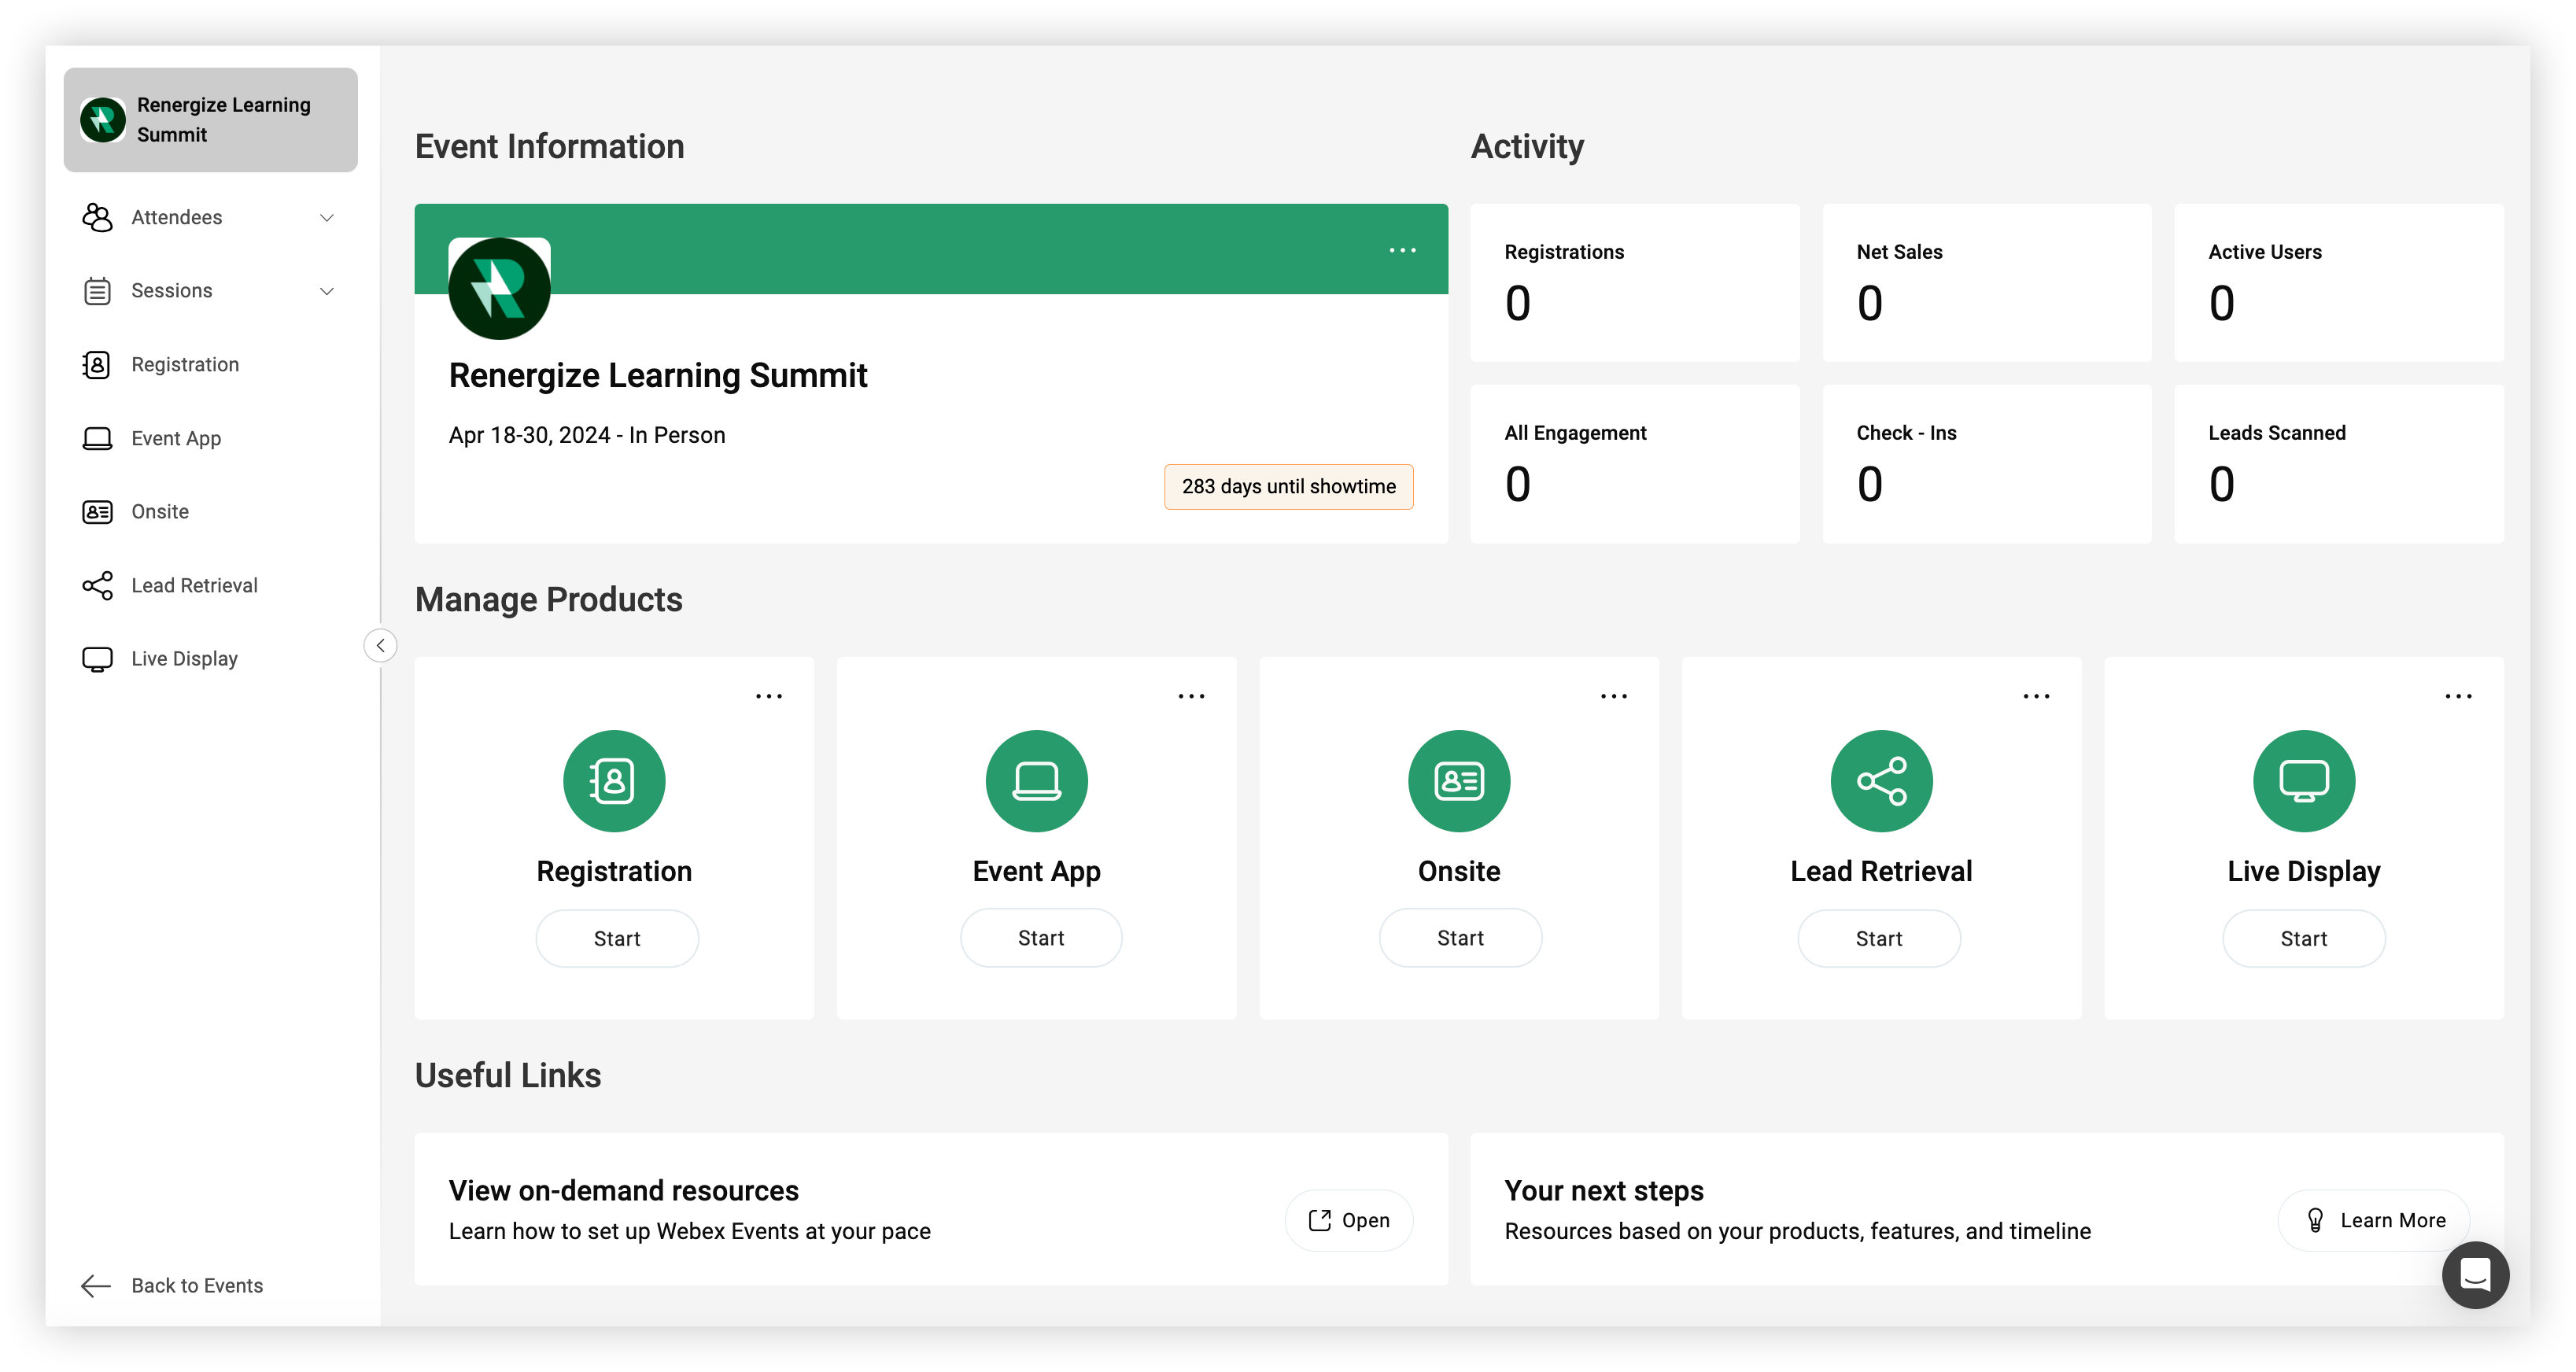Go to Event App in the sidebar
The image size is (2576, 1372).
pos(210,438)
